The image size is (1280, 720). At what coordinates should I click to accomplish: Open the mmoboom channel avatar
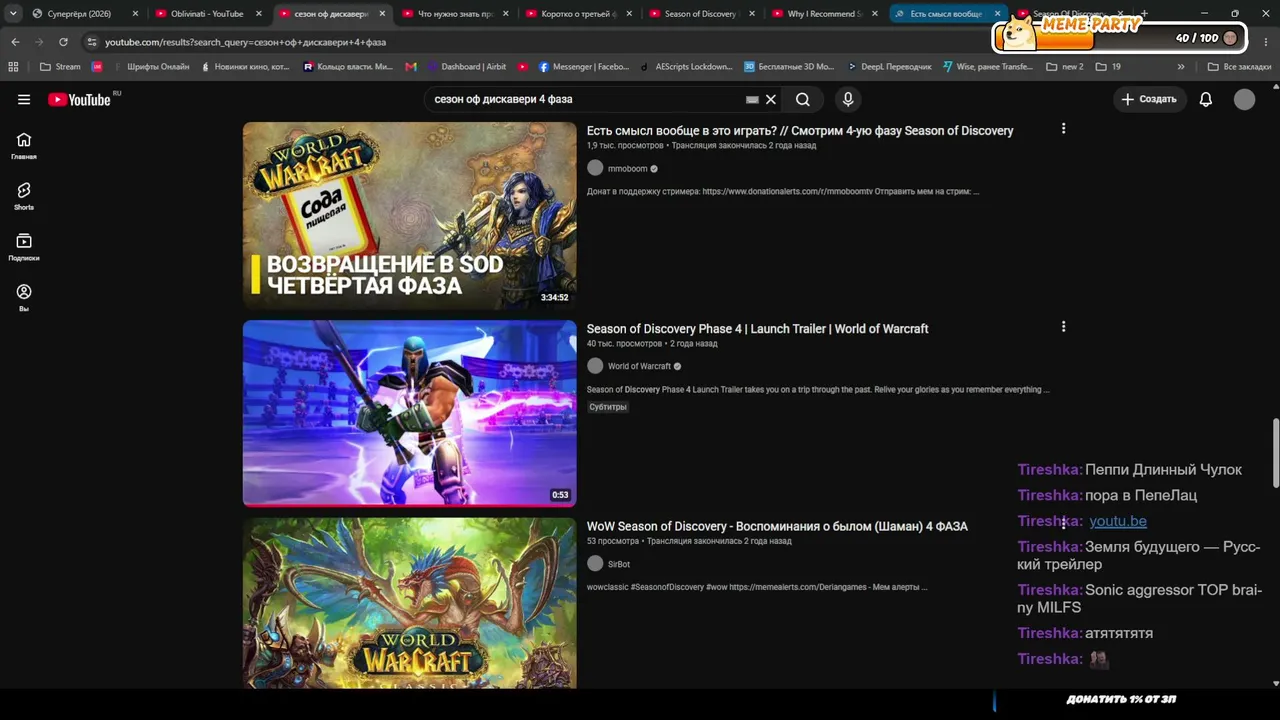pyautogui.click(x=595, y=168)
